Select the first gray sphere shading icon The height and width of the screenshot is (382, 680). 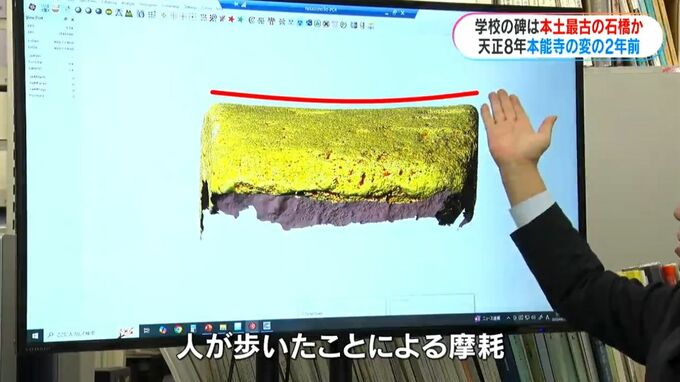pos(78,10)
